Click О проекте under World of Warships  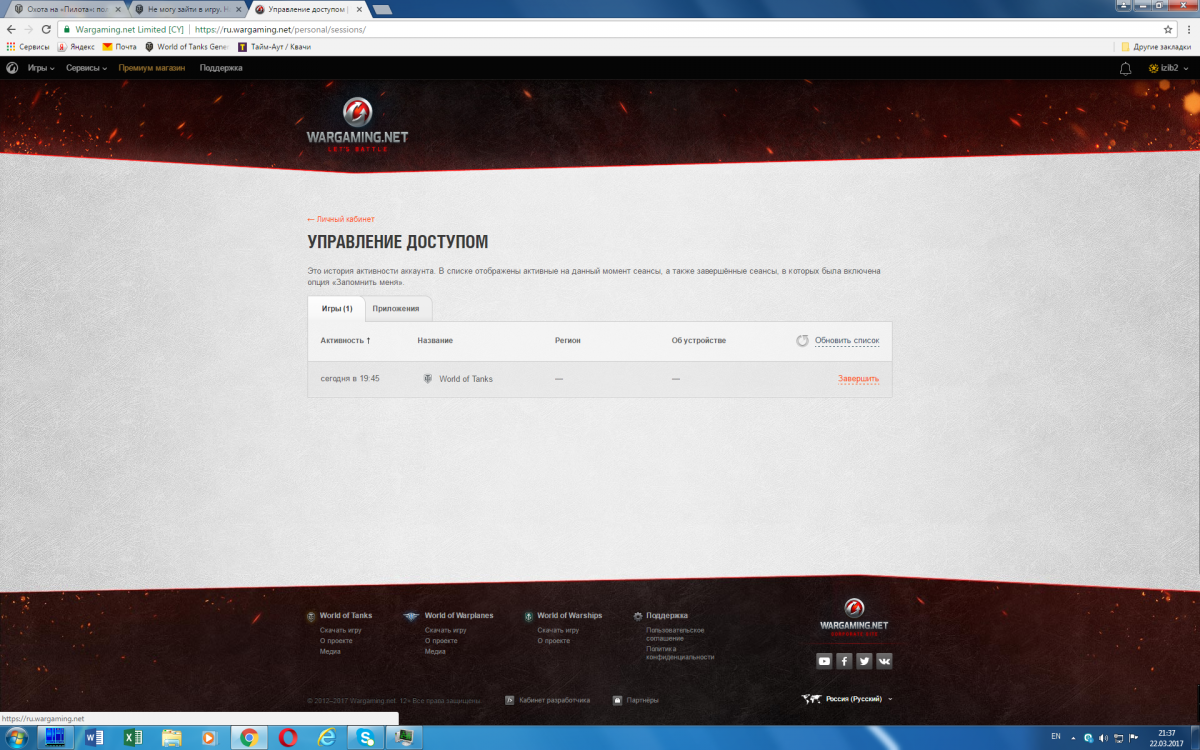(553, 641)
